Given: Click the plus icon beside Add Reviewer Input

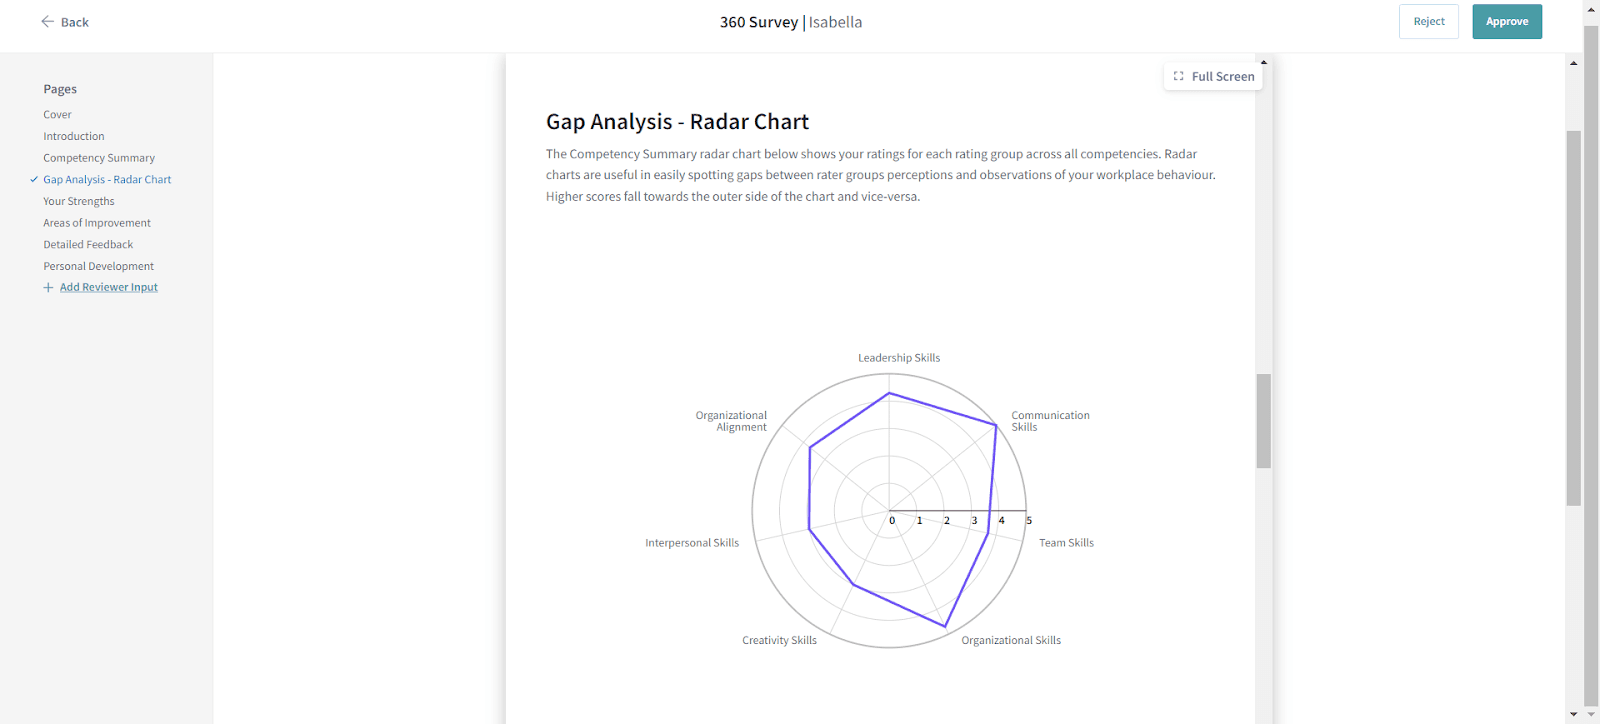Looking at the screenshot, I should coord(48,288).
